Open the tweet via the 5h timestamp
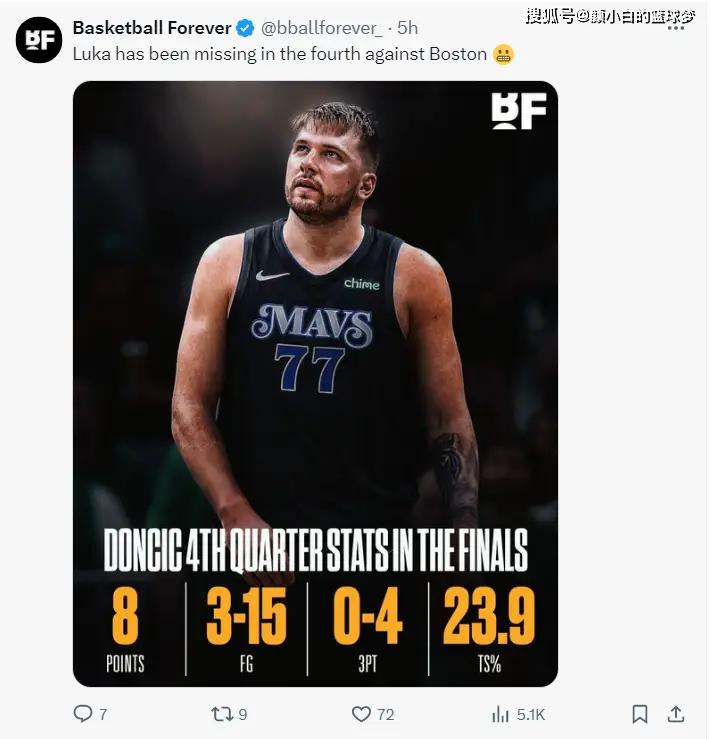The image size is (710, 739). (408, 28)
